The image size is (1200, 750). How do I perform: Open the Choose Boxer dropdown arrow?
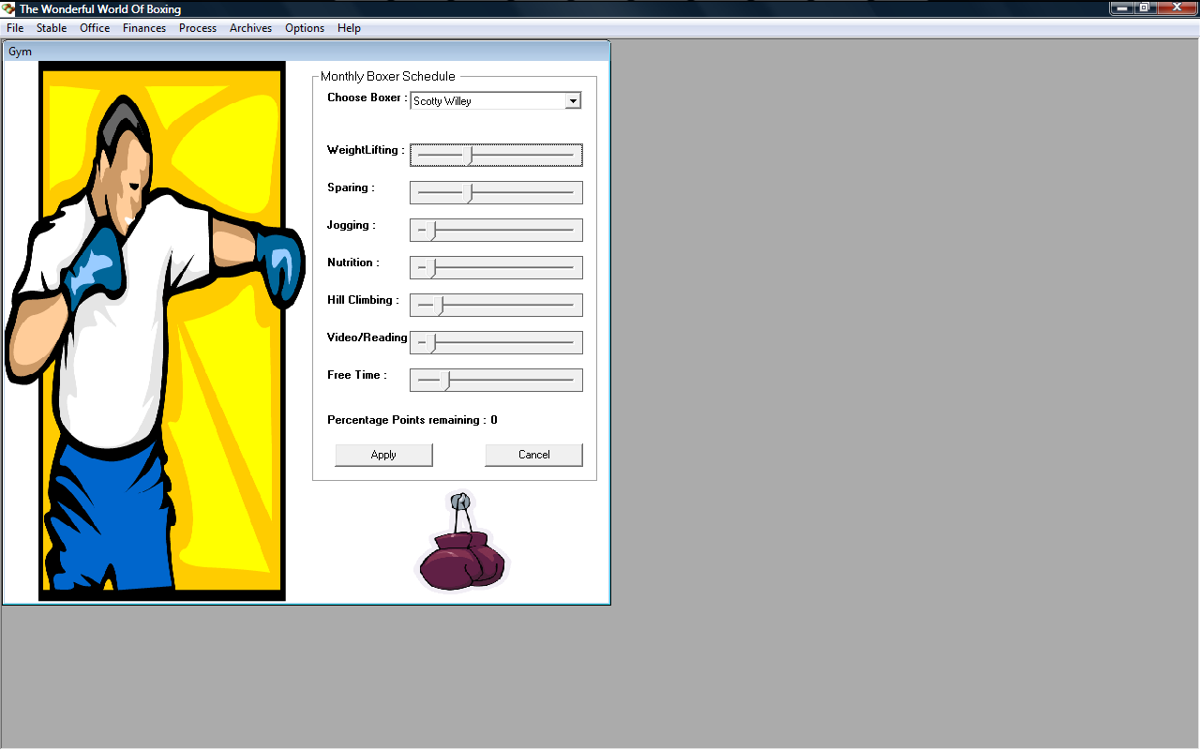click(573, 101)
